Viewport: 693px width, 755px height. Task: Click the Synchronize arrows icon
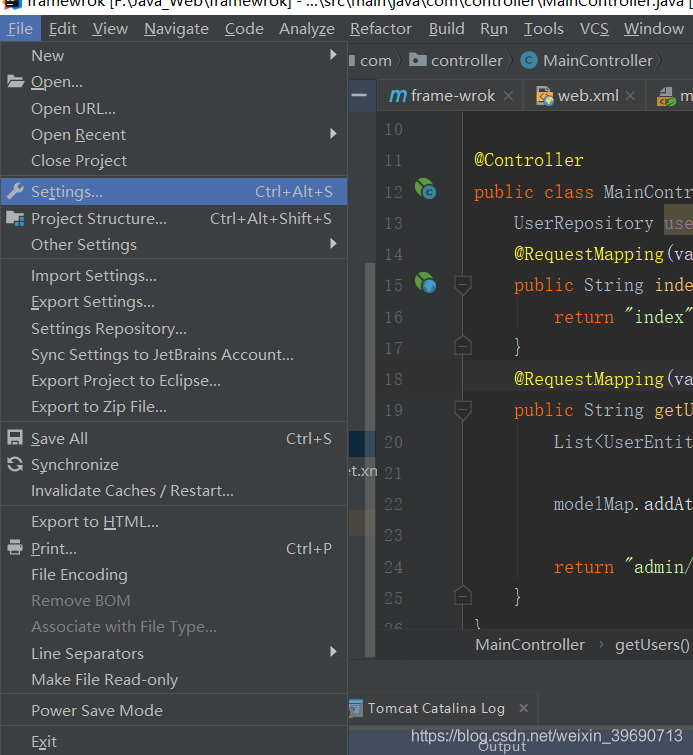15,464
